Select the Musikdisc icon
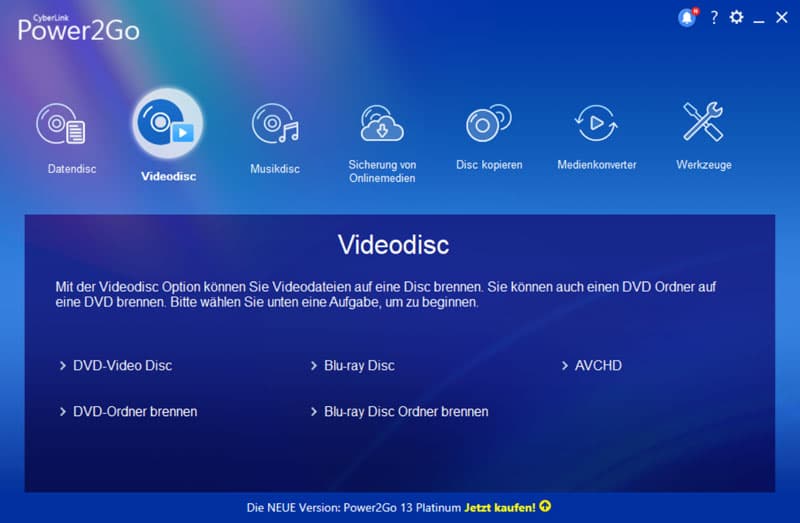This screenshot has height=523, width=800. [x=275, y=123]
